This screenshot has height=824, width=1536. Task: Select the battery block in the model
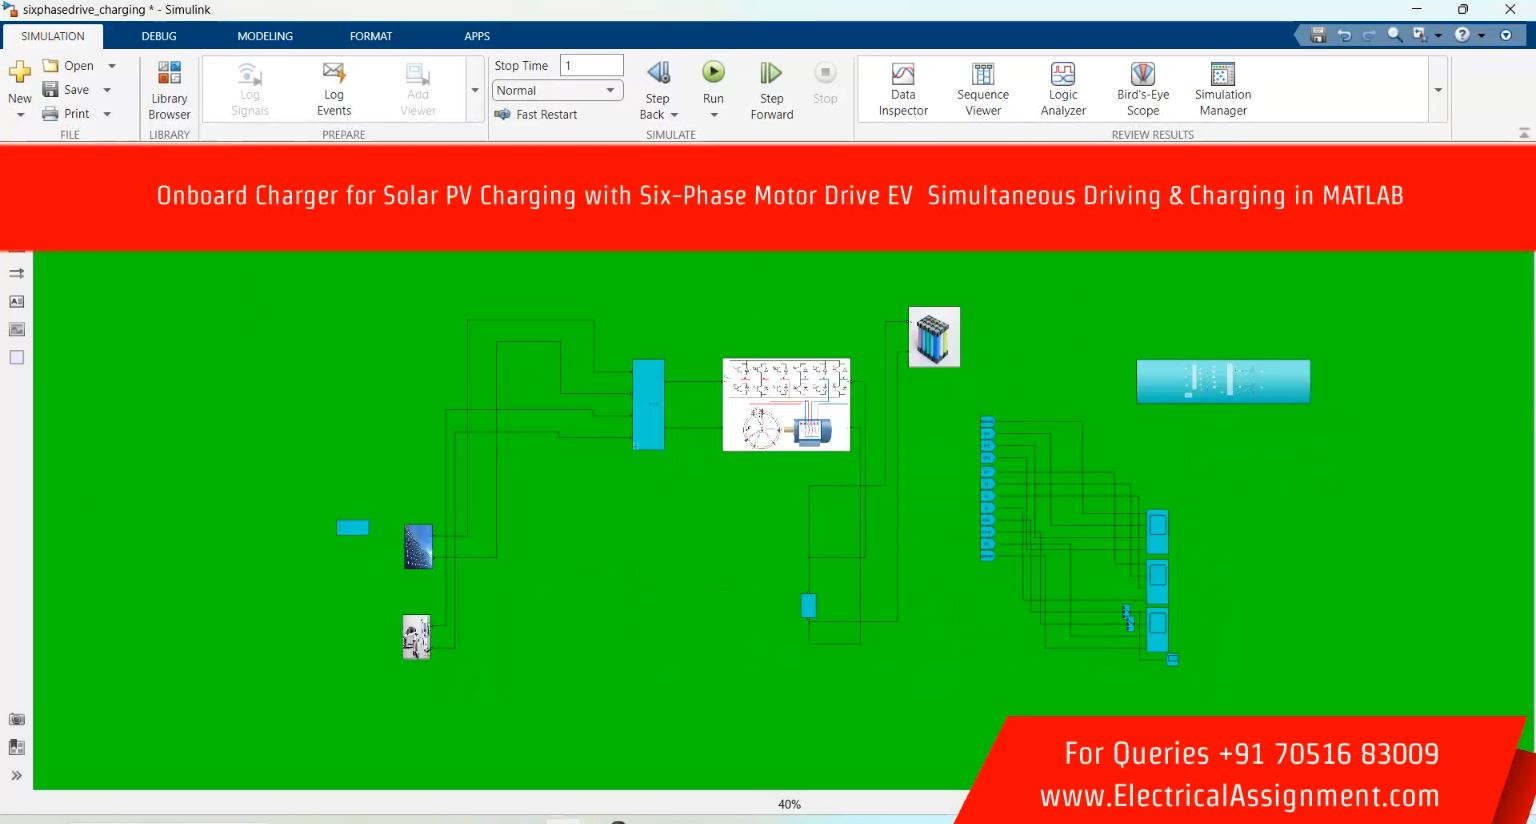[x=934, y=338]
